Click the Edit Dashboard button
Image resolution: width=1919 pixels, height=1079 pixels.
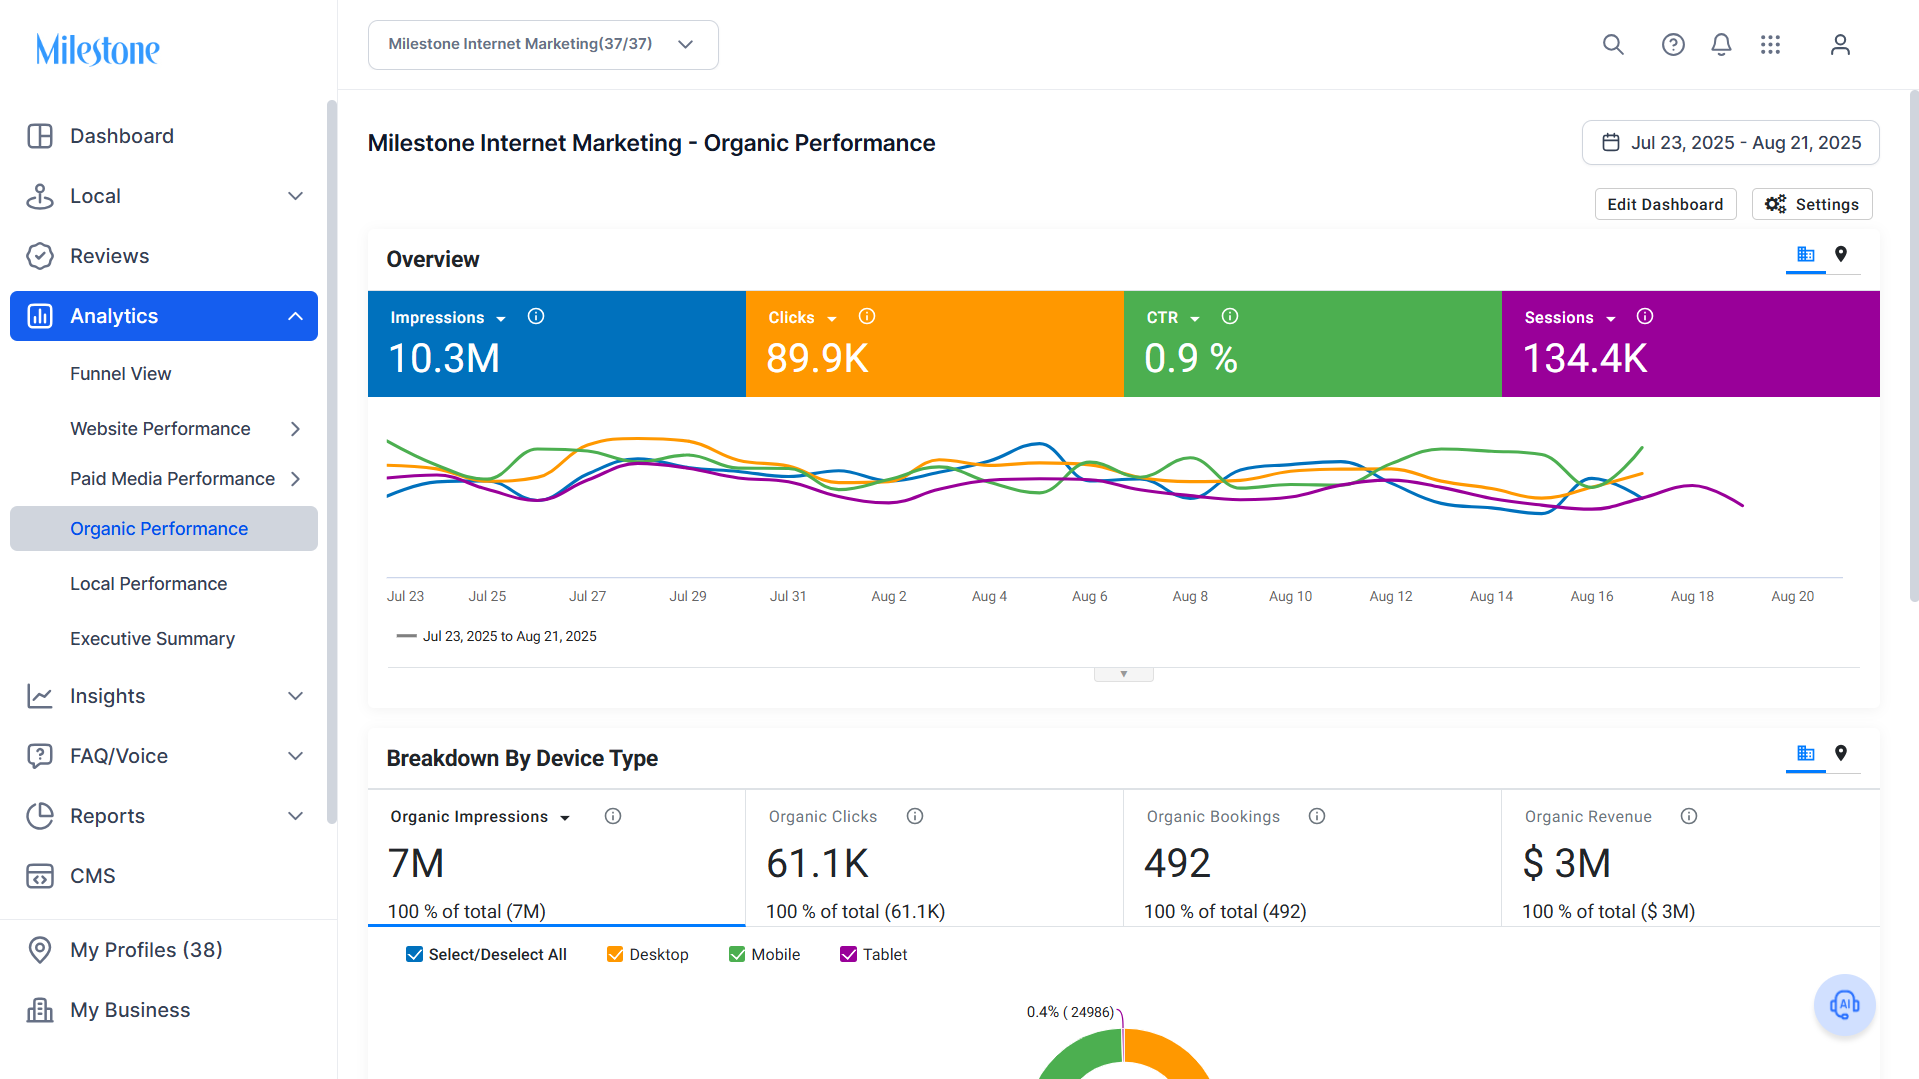tap(1665, 205)
